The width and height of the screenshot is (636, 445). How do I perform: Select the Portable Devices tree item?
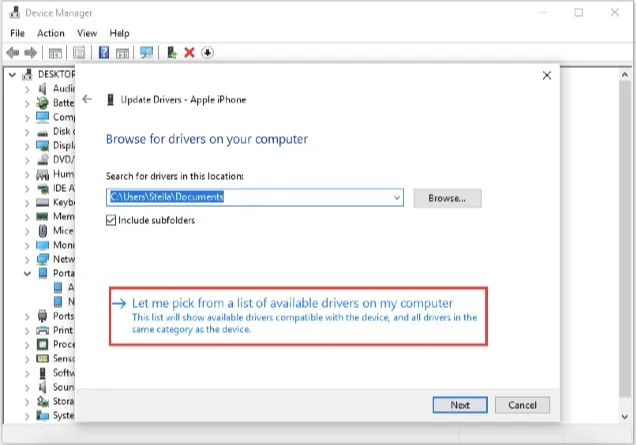pos(63,273)
